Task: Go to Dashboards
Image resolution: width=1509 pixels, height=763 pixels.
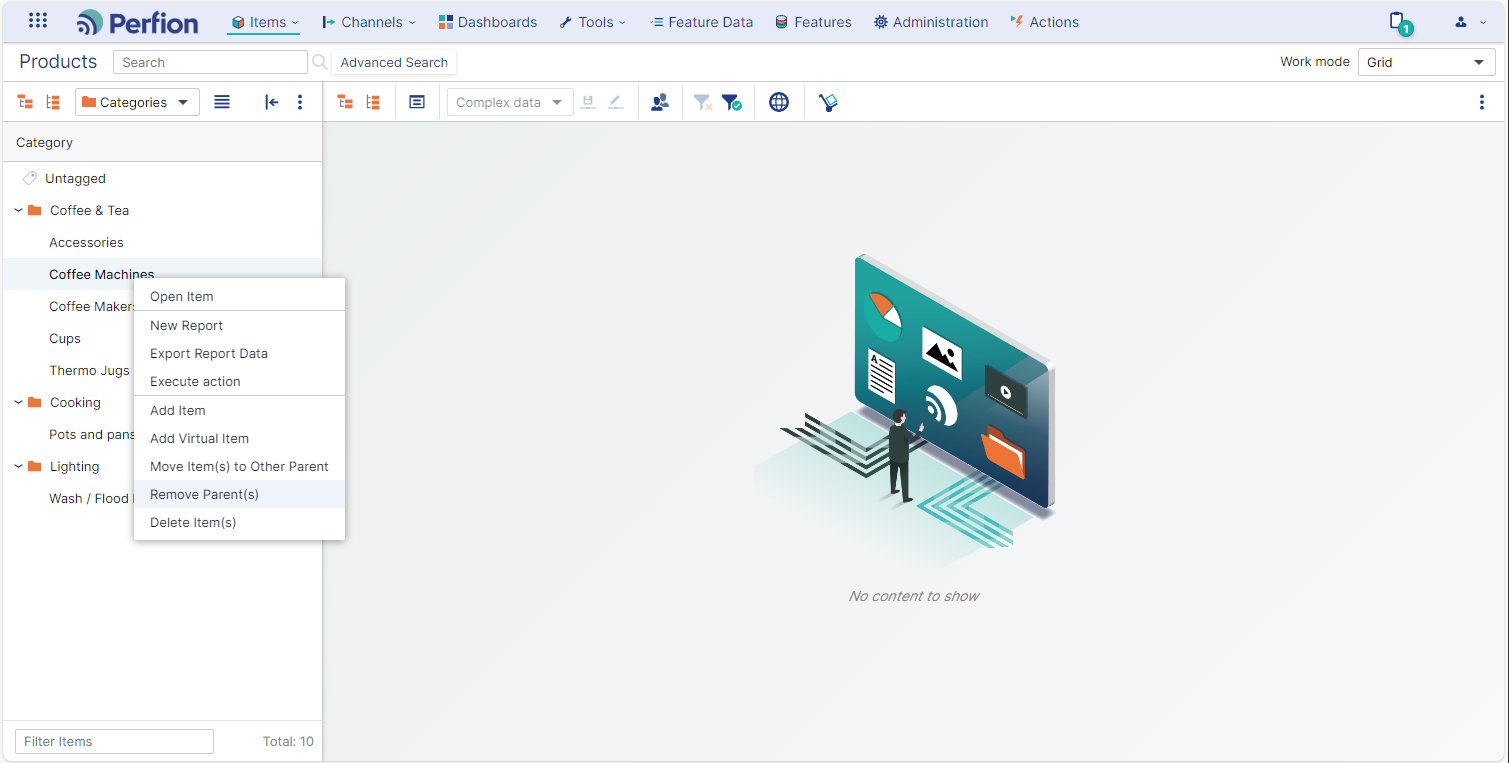Action: 488,22
